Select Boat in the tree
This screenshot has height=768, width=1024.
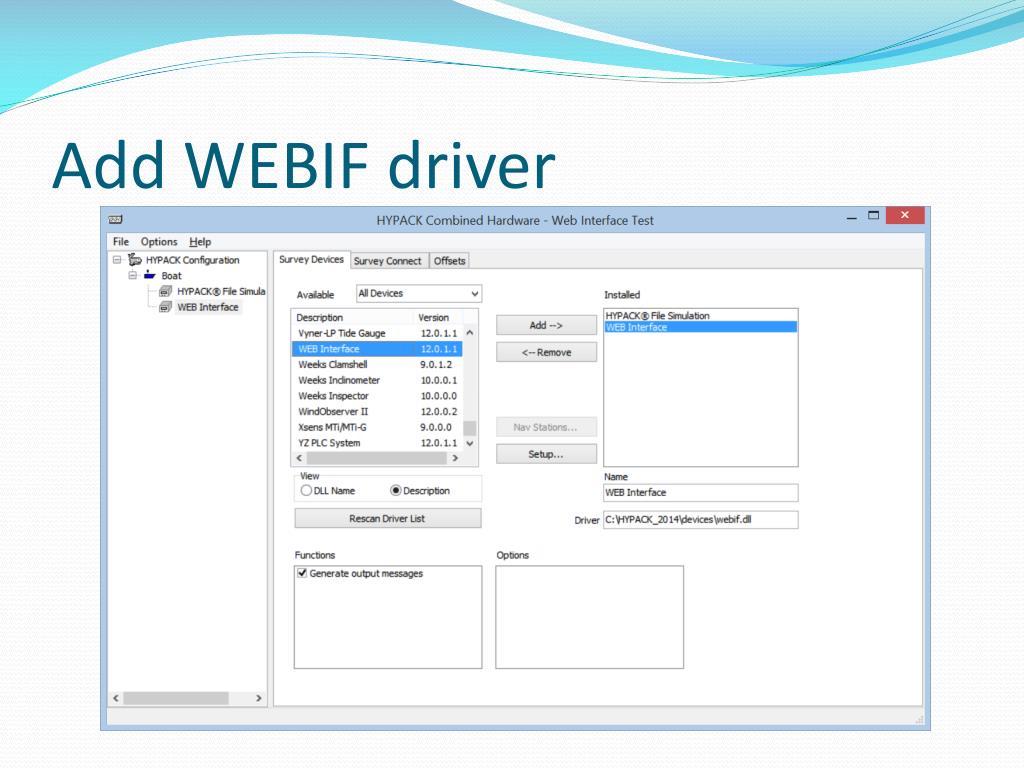click(x=172, y=276)
